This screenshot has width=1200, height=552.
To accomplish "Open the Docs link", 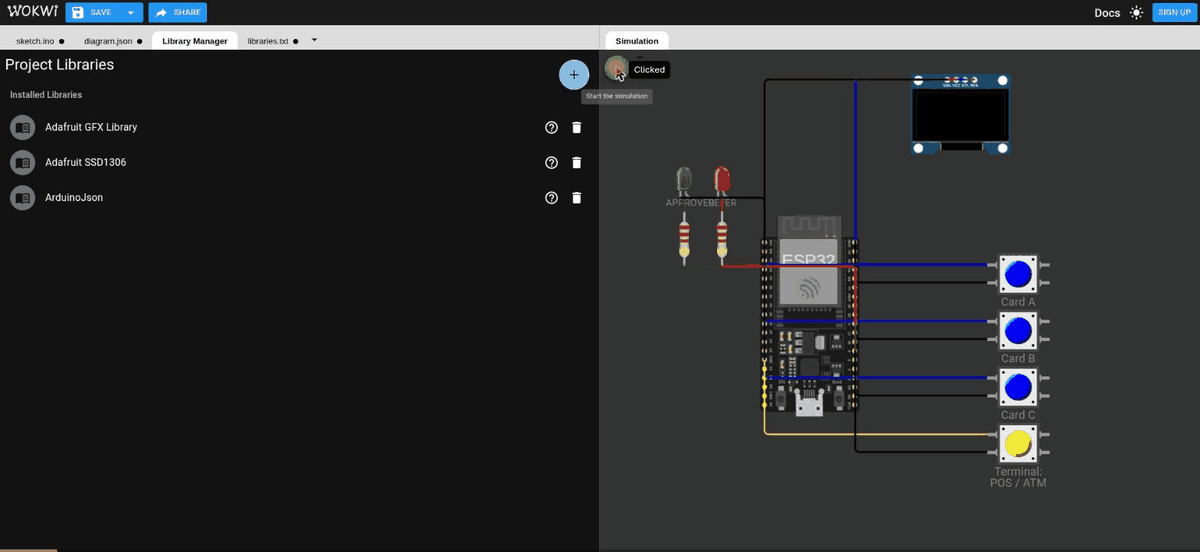I will pyautogui.click(x=1107, y=13).
